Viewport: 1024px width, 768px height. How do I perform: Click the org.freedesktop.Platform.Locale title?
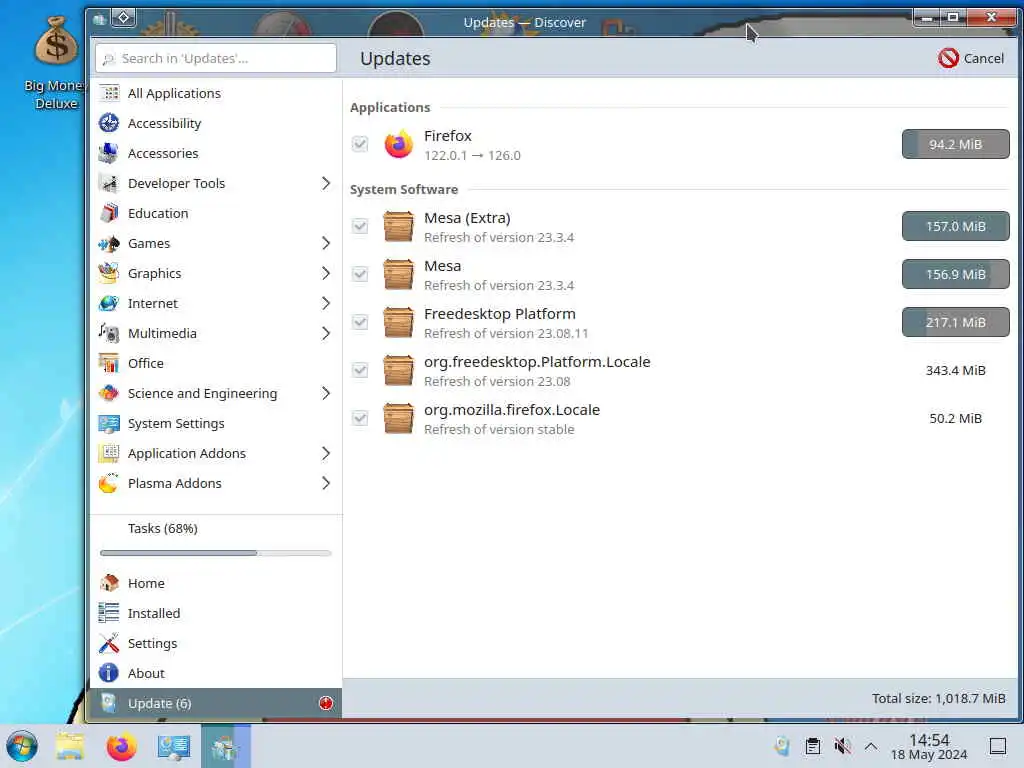coord(537,362)
